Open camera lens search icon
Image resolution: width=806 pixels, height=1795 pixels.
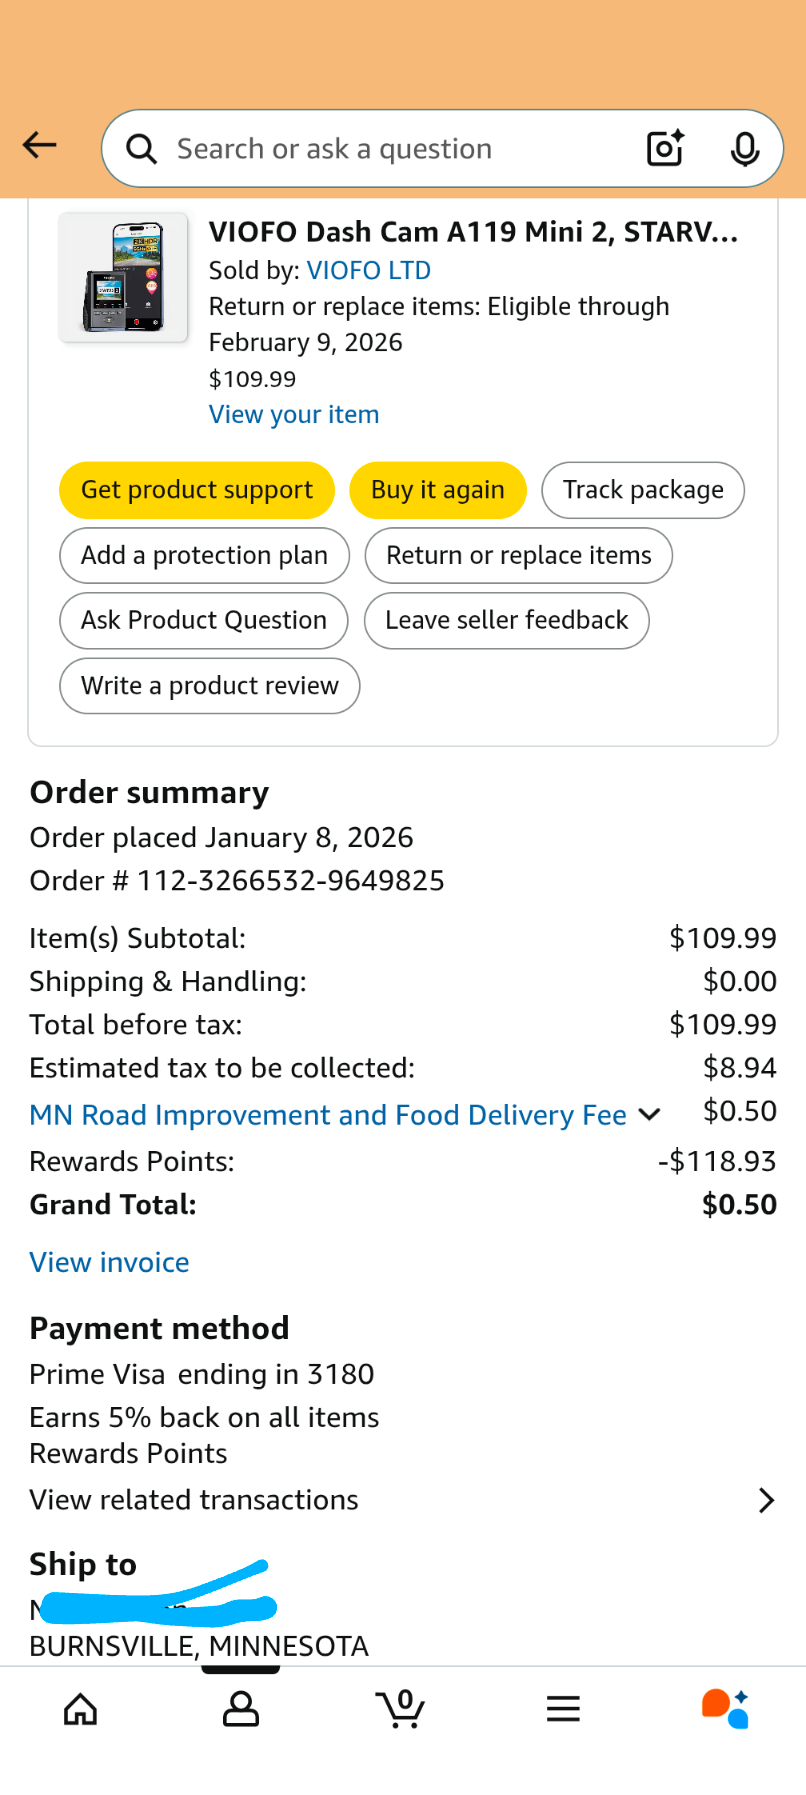[x=665, y=148]
